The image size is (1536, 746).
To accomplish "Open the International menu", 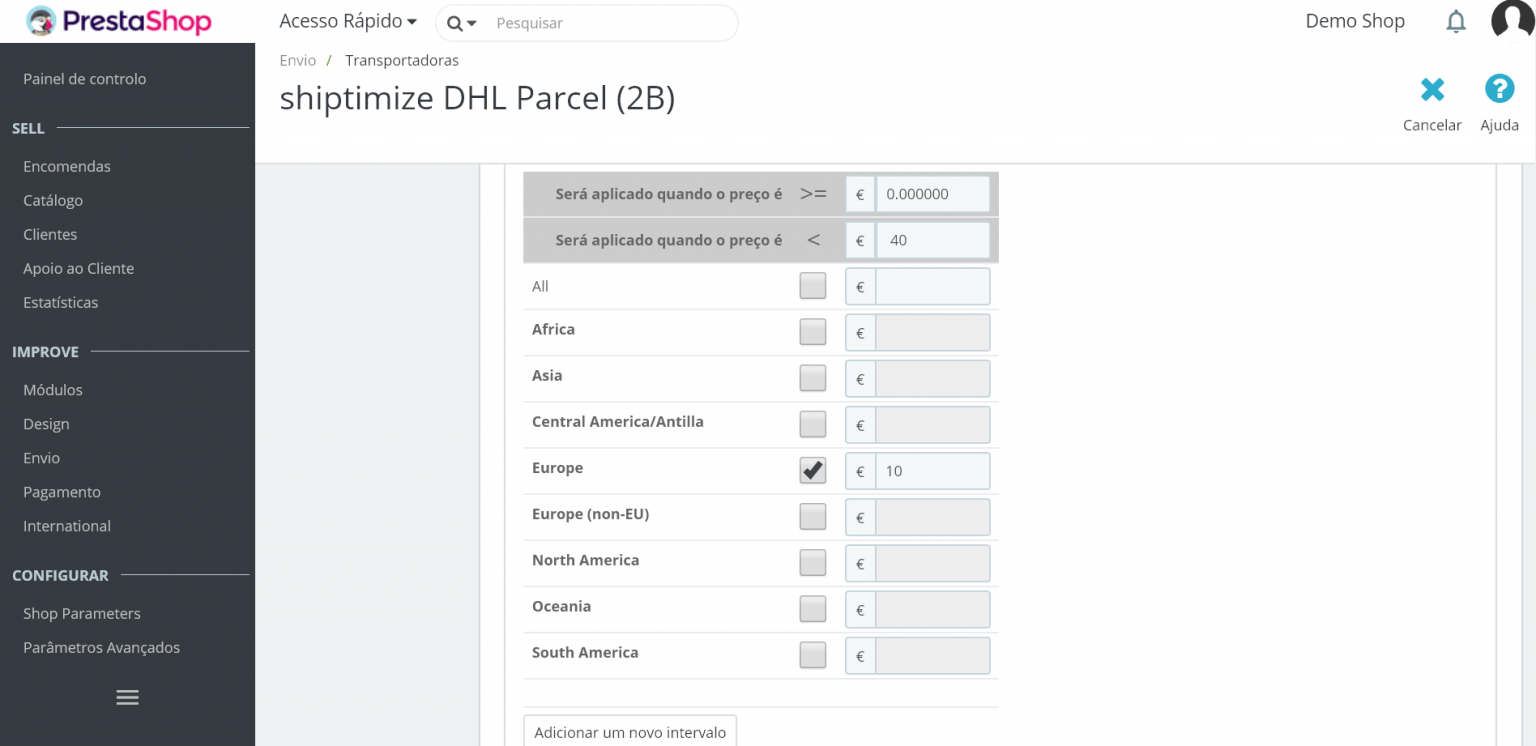I will [67, 526].
